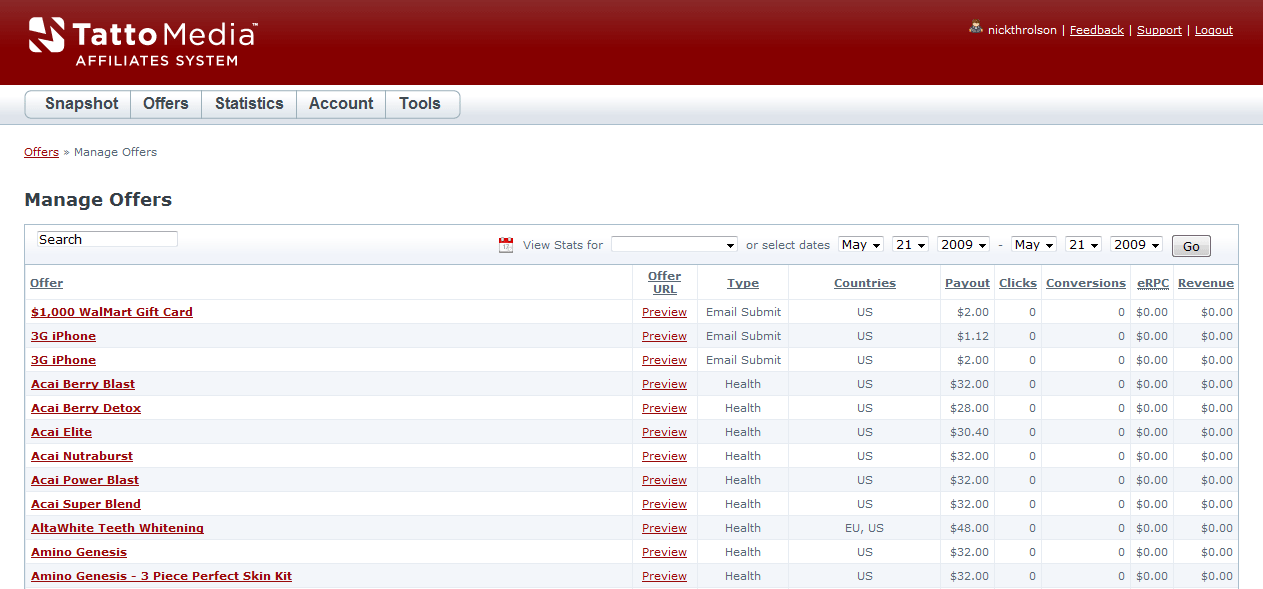
Task: Preview the 3 Piece Perfect Skin Kit offer
Action: [664, 576]
